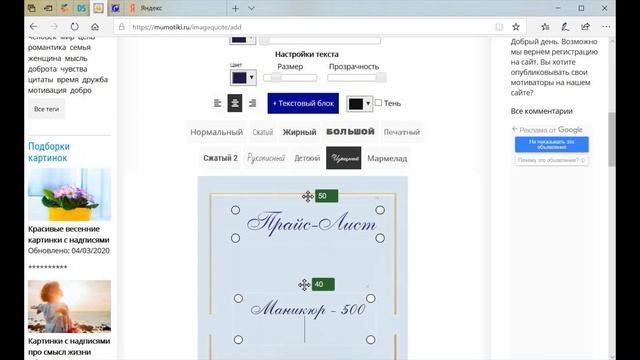The width and height of the screenshot is (640, 360).
Task: Click bottom-right resize handle of Прайс-Лист block
Action: click(x=380, y=238)
